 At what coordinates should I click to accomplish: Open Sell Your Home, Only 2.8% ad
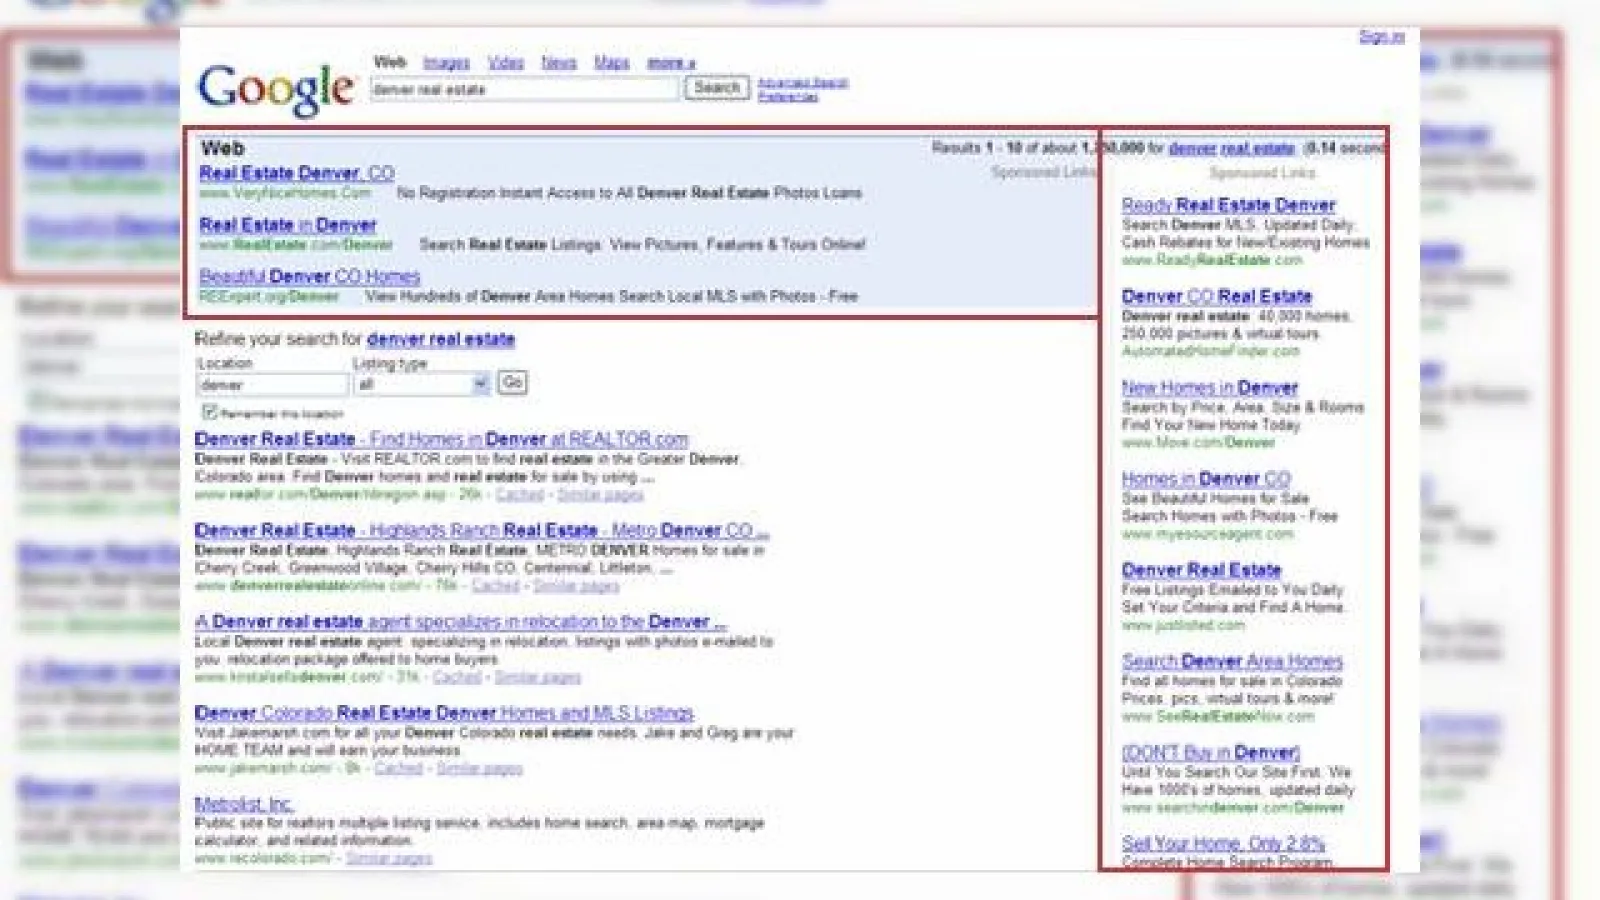pyautogui.click(x=1223, y=843)
